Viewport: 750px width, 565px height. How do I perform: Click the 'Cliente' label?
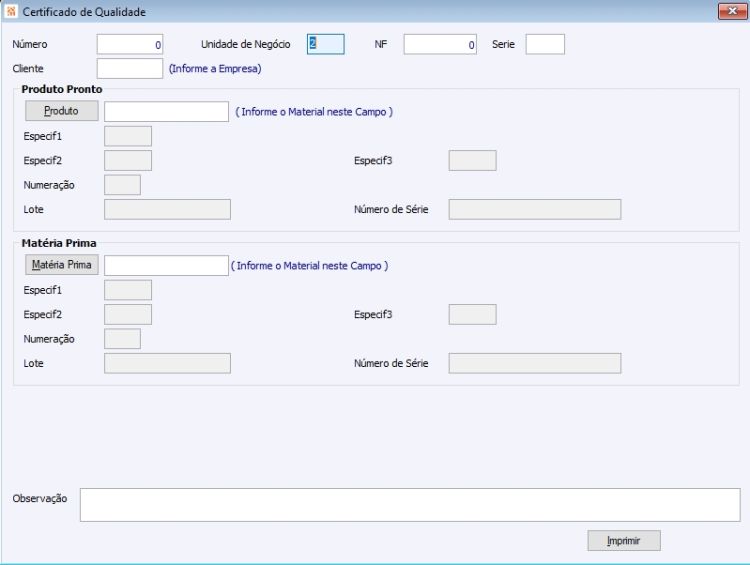[x=28, y=68]
